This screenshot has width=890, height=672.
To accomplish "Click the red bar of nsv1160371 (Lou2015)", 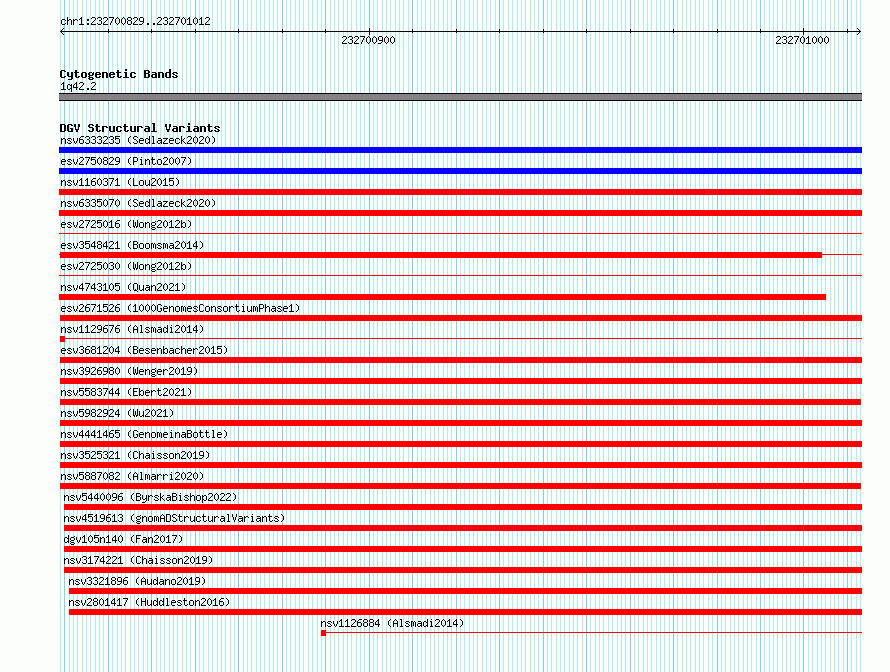I will [460, 192].
